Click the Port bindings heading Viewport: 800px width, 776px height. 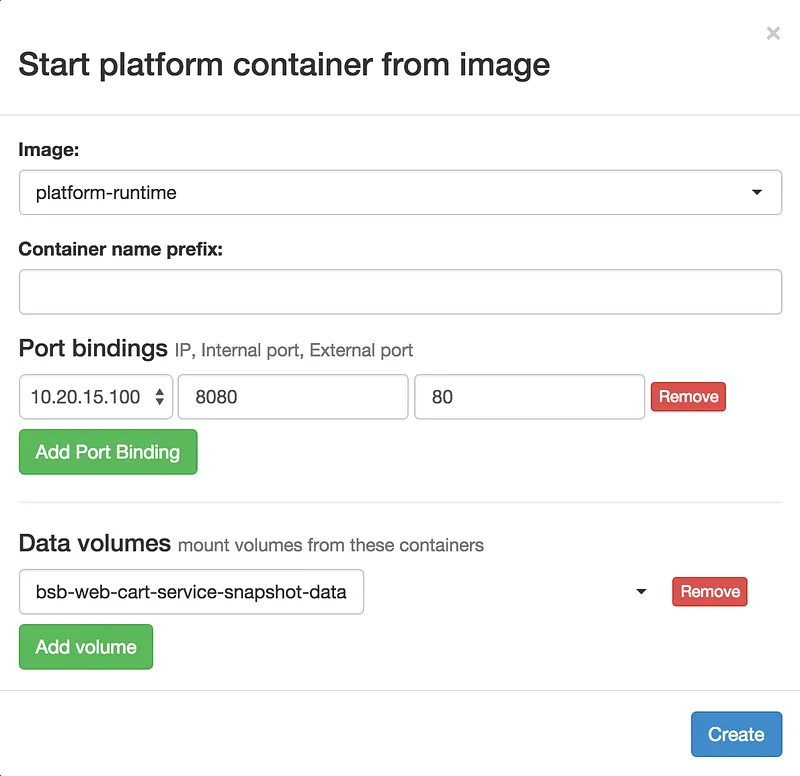click(93, 348)
